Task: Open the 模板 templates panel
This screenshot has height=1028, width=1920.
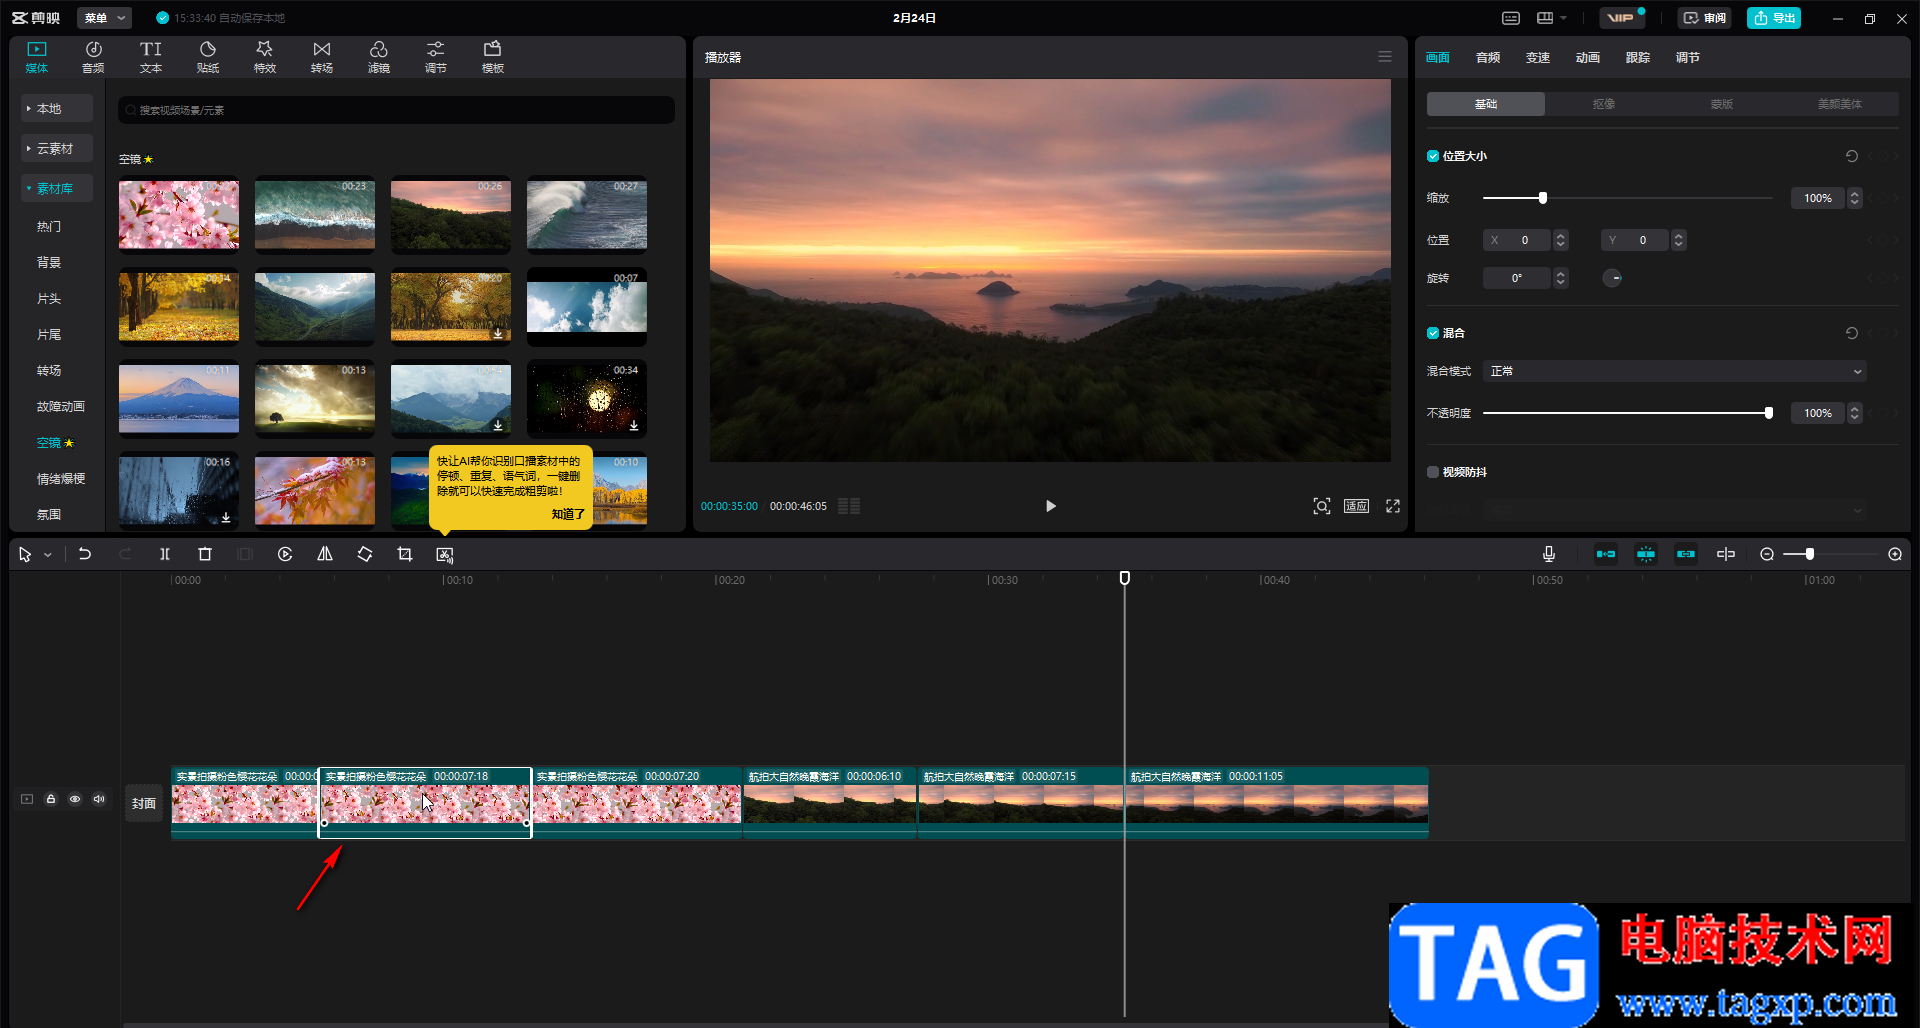Action: 492,57
